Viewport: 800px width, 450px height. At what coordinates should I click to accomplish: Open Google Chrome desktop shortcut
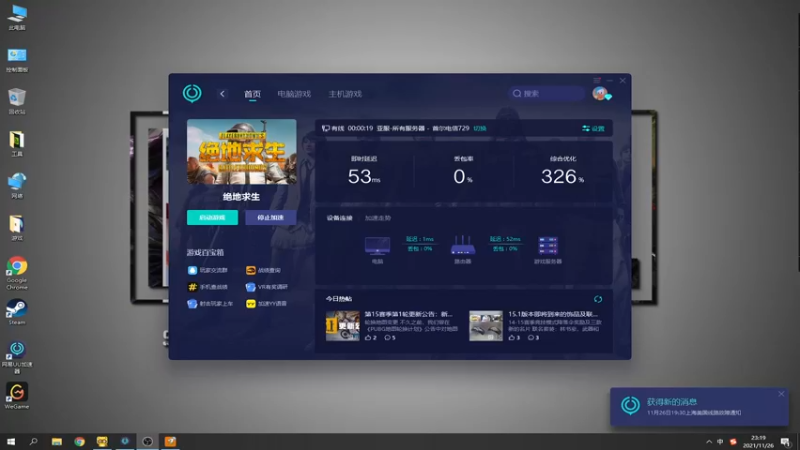17,273
